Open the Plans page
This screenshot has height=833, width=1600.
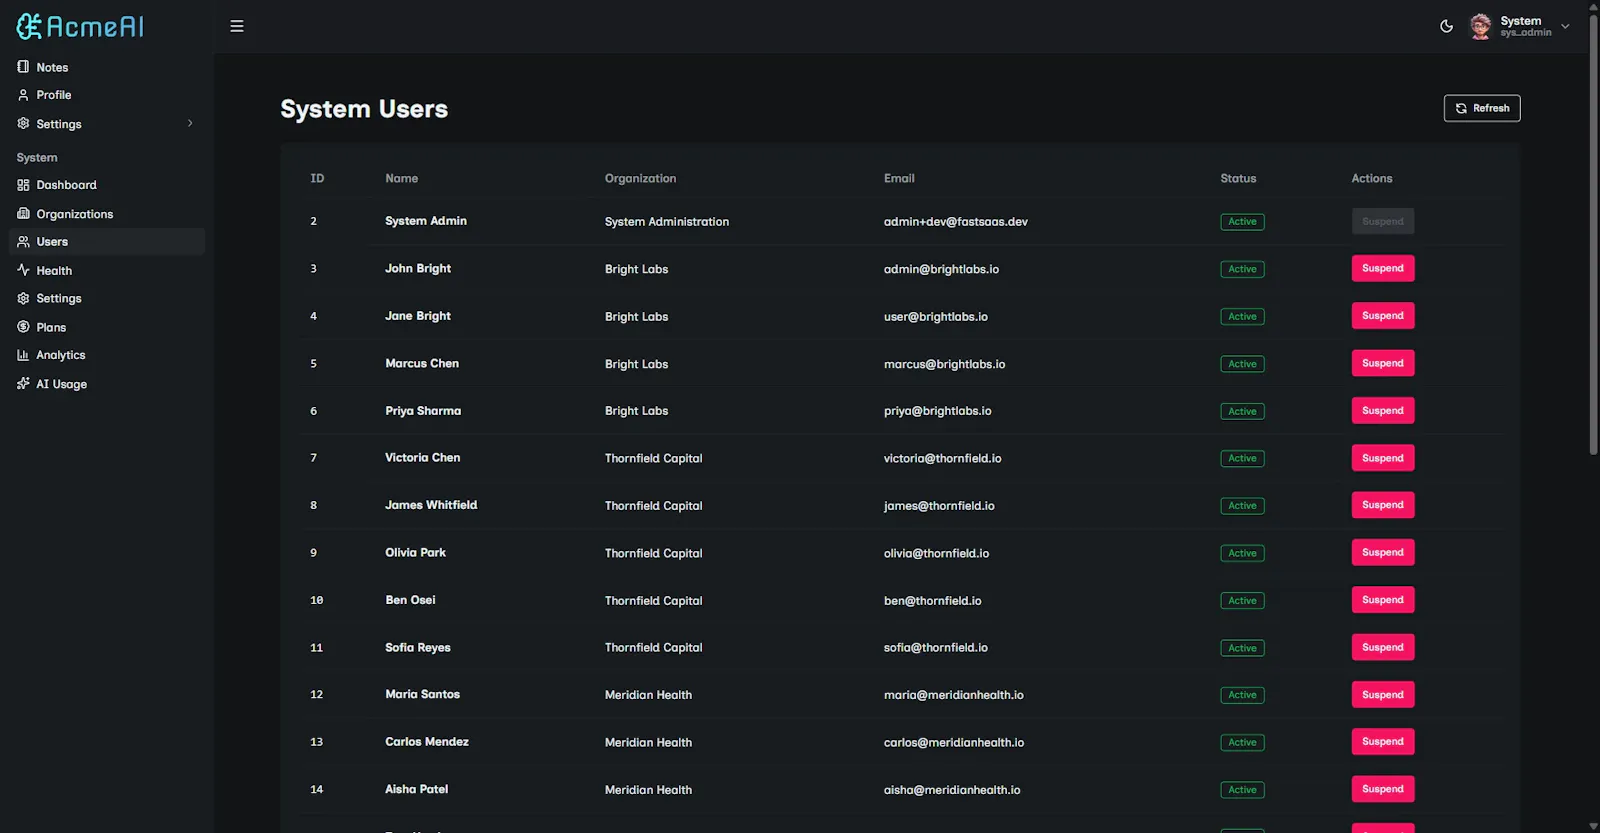pos(107,327)
